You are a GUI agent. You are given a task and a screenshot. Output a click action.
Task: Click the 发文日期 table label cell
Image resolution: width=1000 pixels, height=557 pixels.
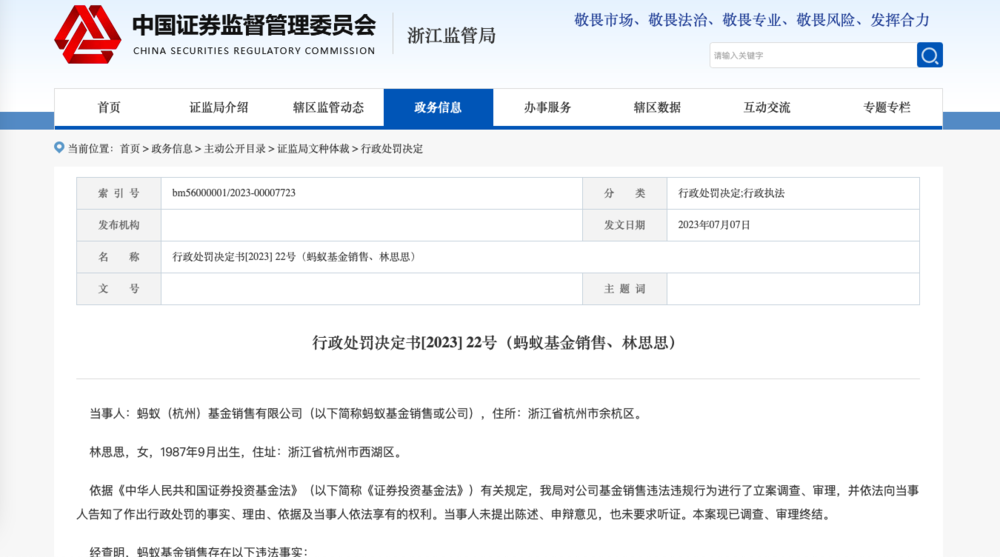pos(624,225)
